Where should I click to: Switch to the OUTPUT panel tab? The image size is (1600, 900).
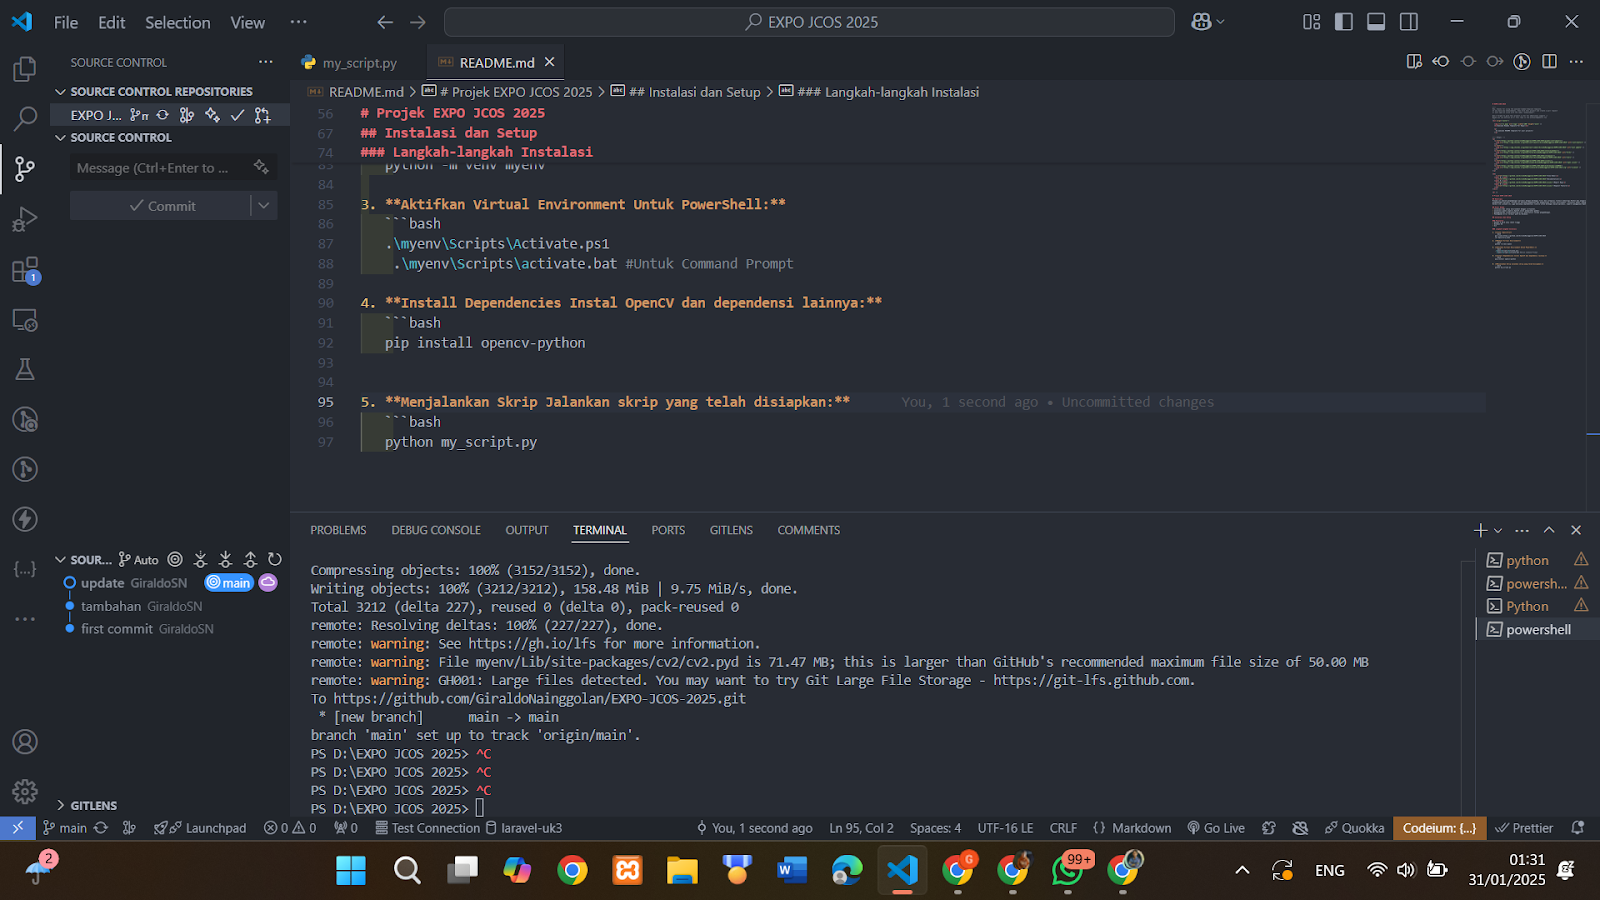pyautogui.click(x=527, y=530)
